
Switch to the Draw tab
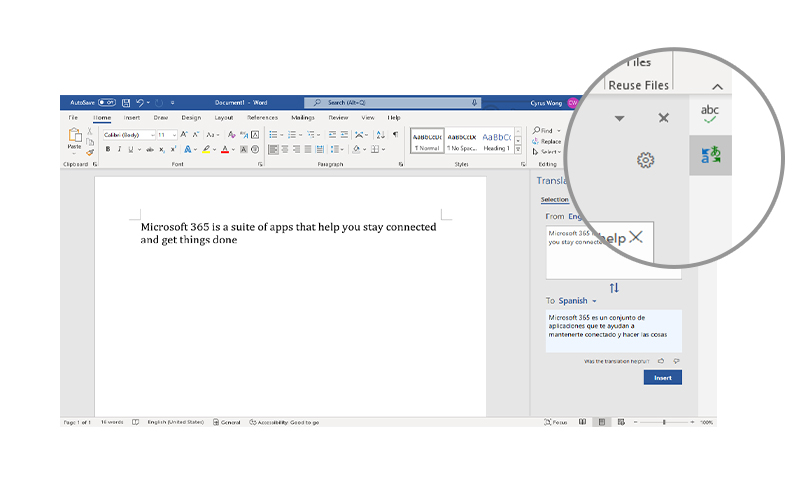[161, 118]
